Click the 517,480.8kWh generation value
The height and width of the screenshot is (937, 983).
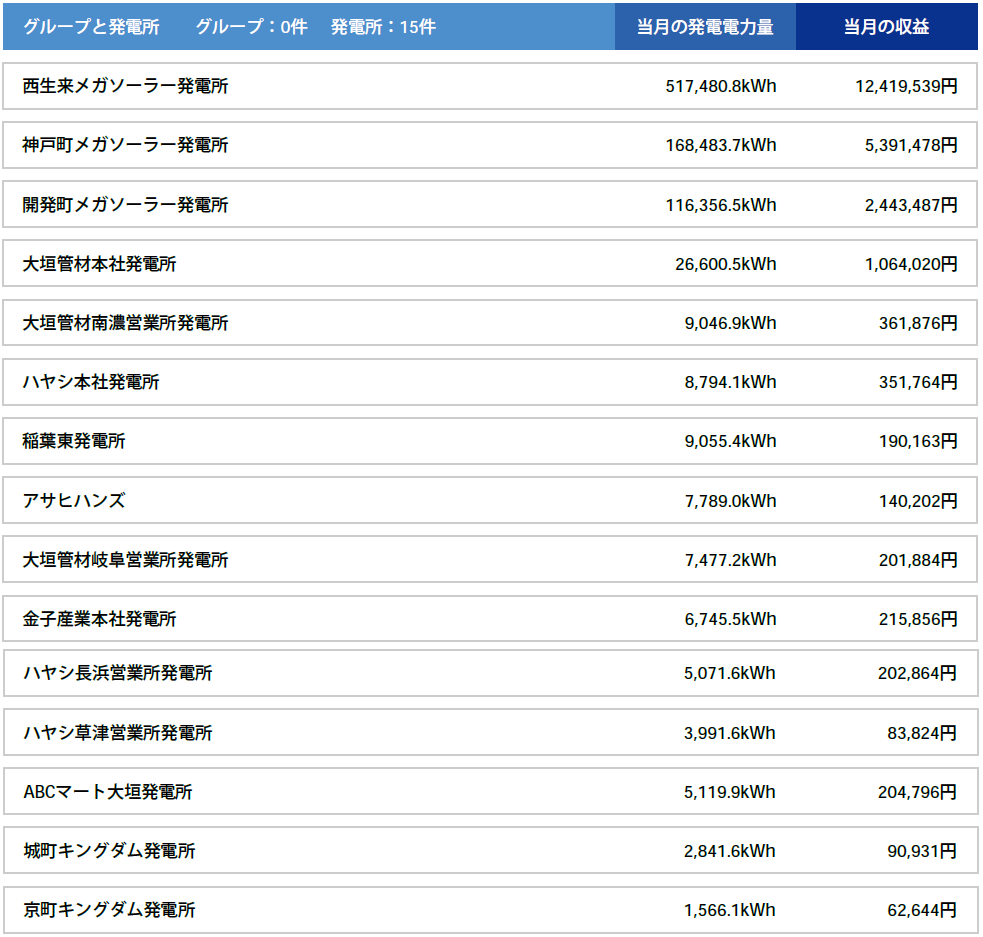pyautogui.click(x=721, y=86)
